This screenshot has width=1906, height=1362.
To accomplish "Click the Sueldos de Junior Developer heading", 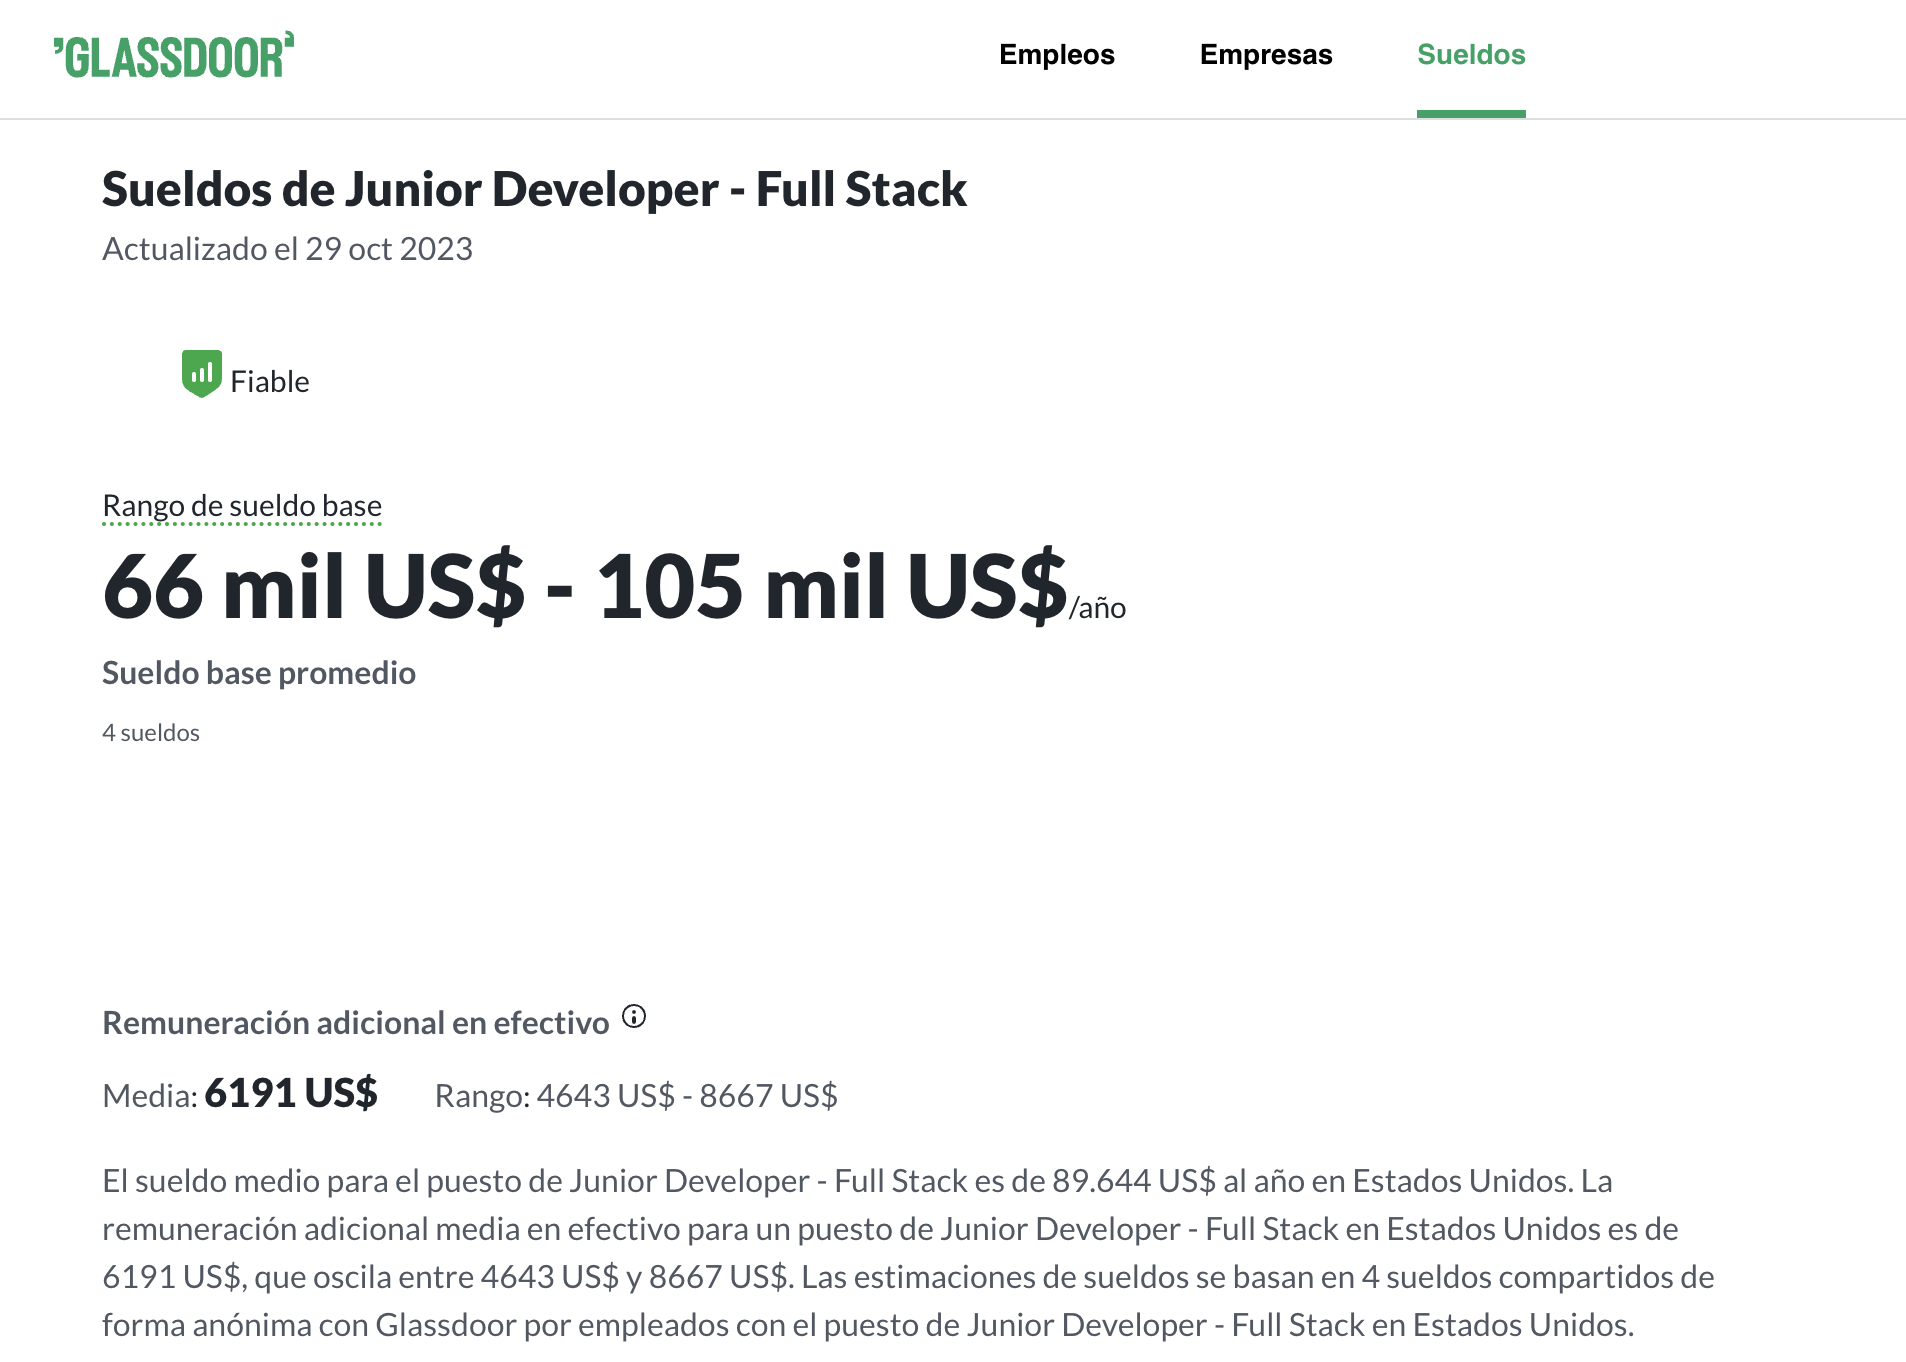I will tap(534, 190).
